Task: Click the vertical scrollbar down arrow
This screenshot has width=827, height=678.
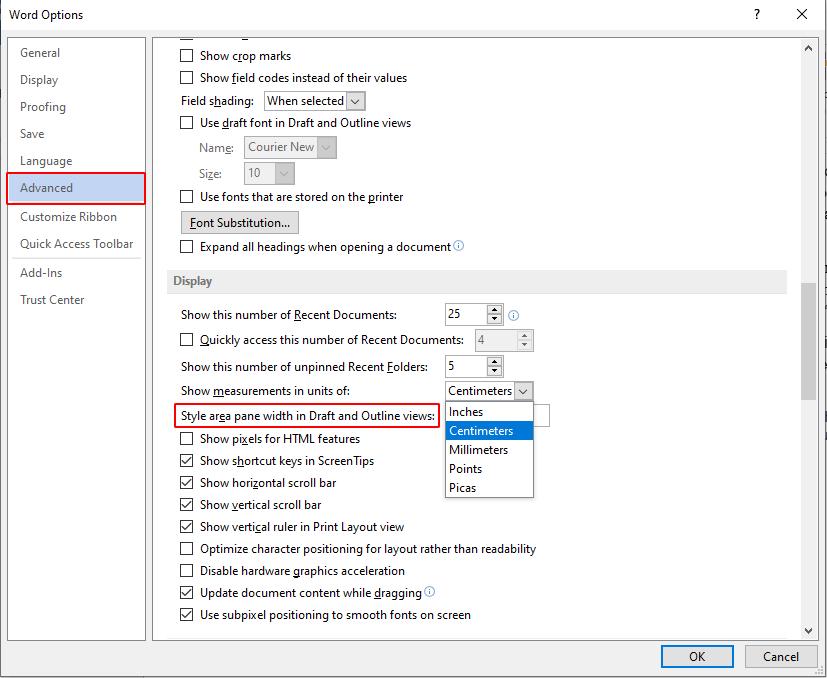Action: point(808,631)
